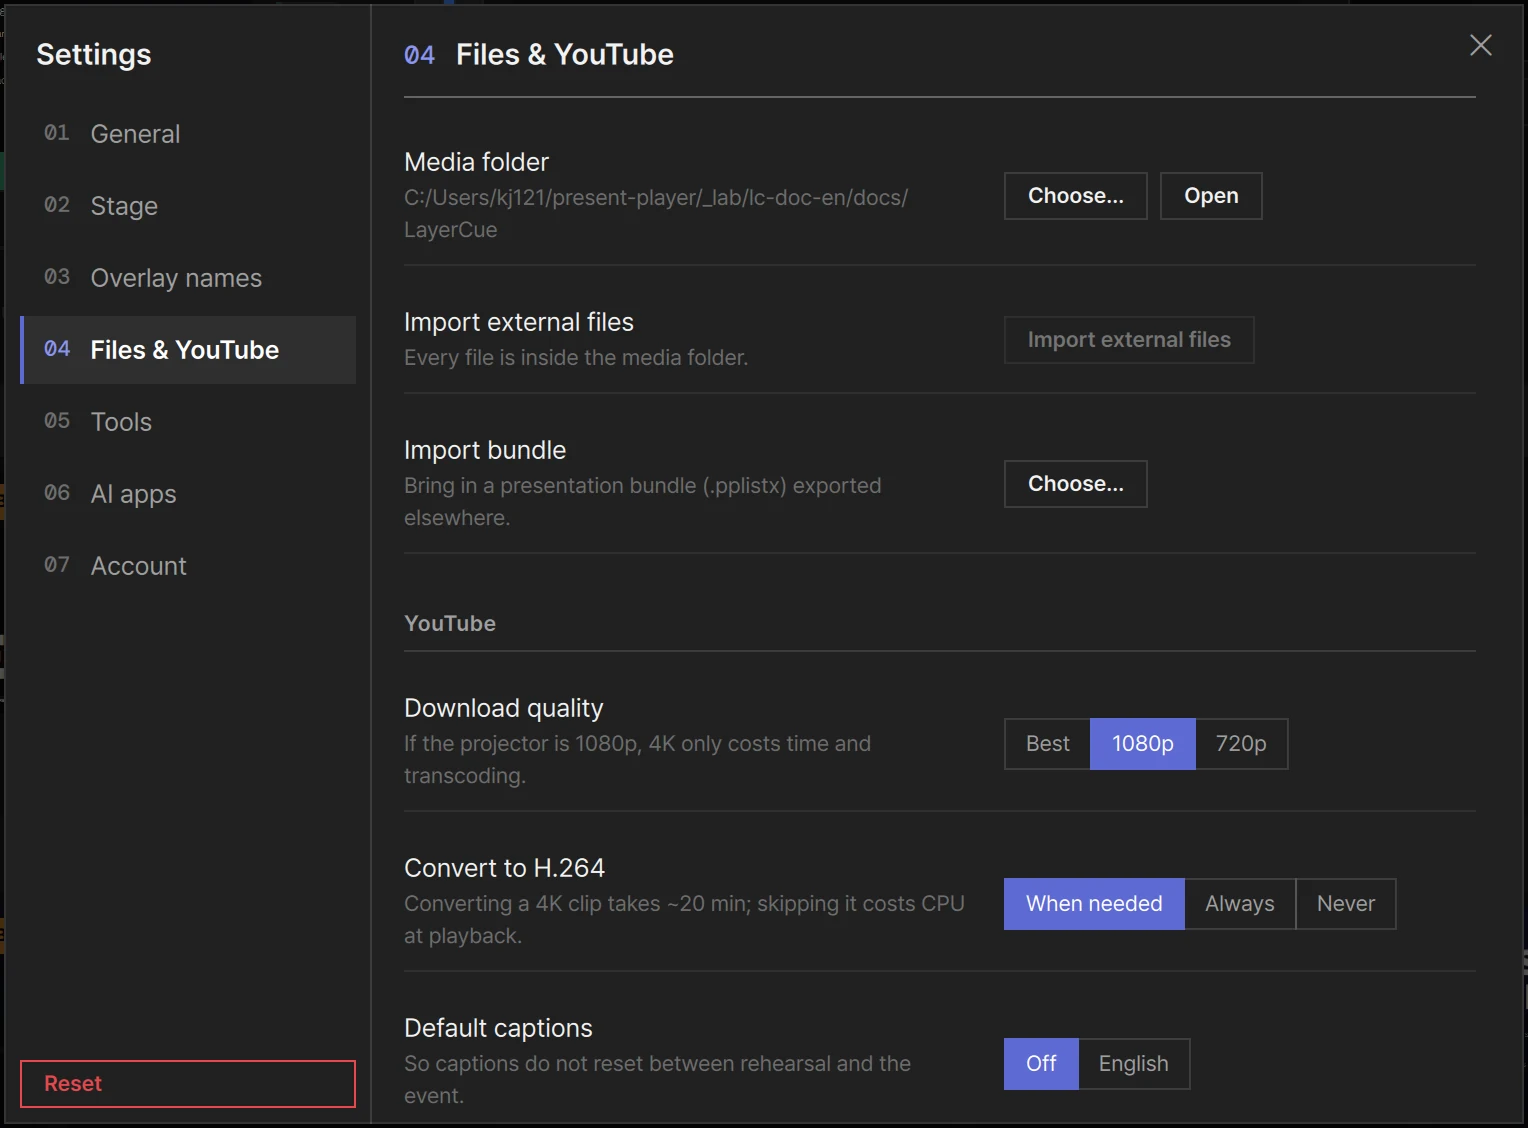
Task: Set Download quality to 1080p
Action: point(1143,744)
